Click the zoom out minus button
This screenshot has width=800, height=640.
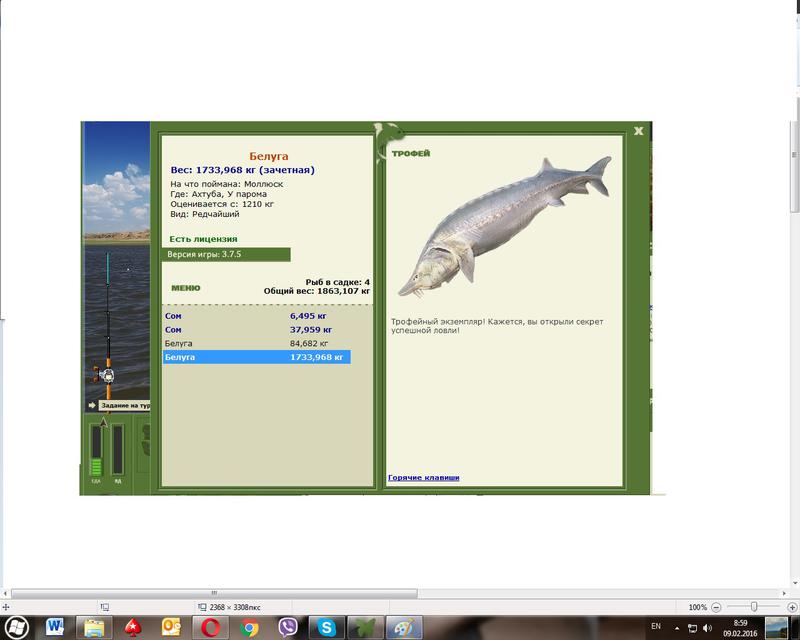click(716, 607)
